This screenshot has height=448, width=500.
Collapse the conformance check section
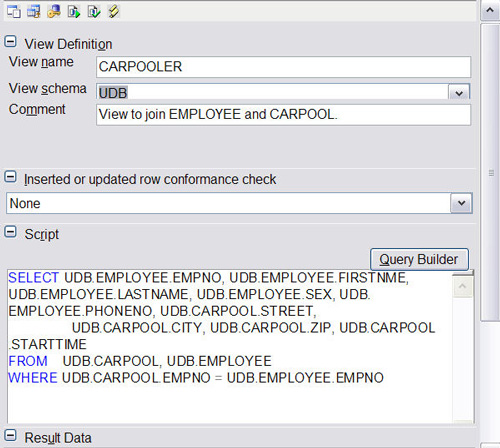(x=10, y=177)
